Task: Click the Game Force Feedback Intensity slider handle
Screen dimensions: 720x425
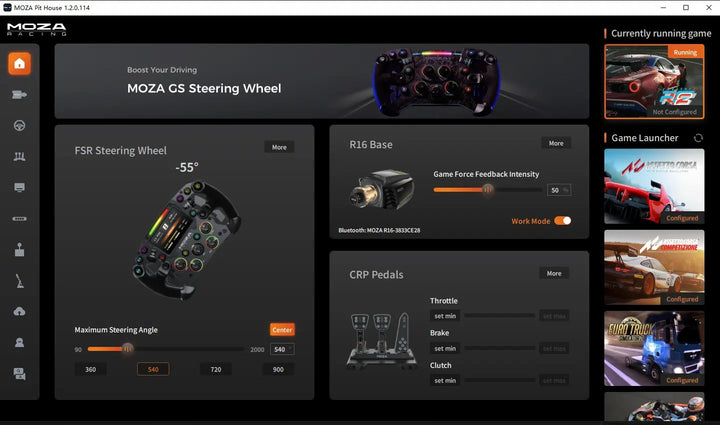Action: click(488, 190)
